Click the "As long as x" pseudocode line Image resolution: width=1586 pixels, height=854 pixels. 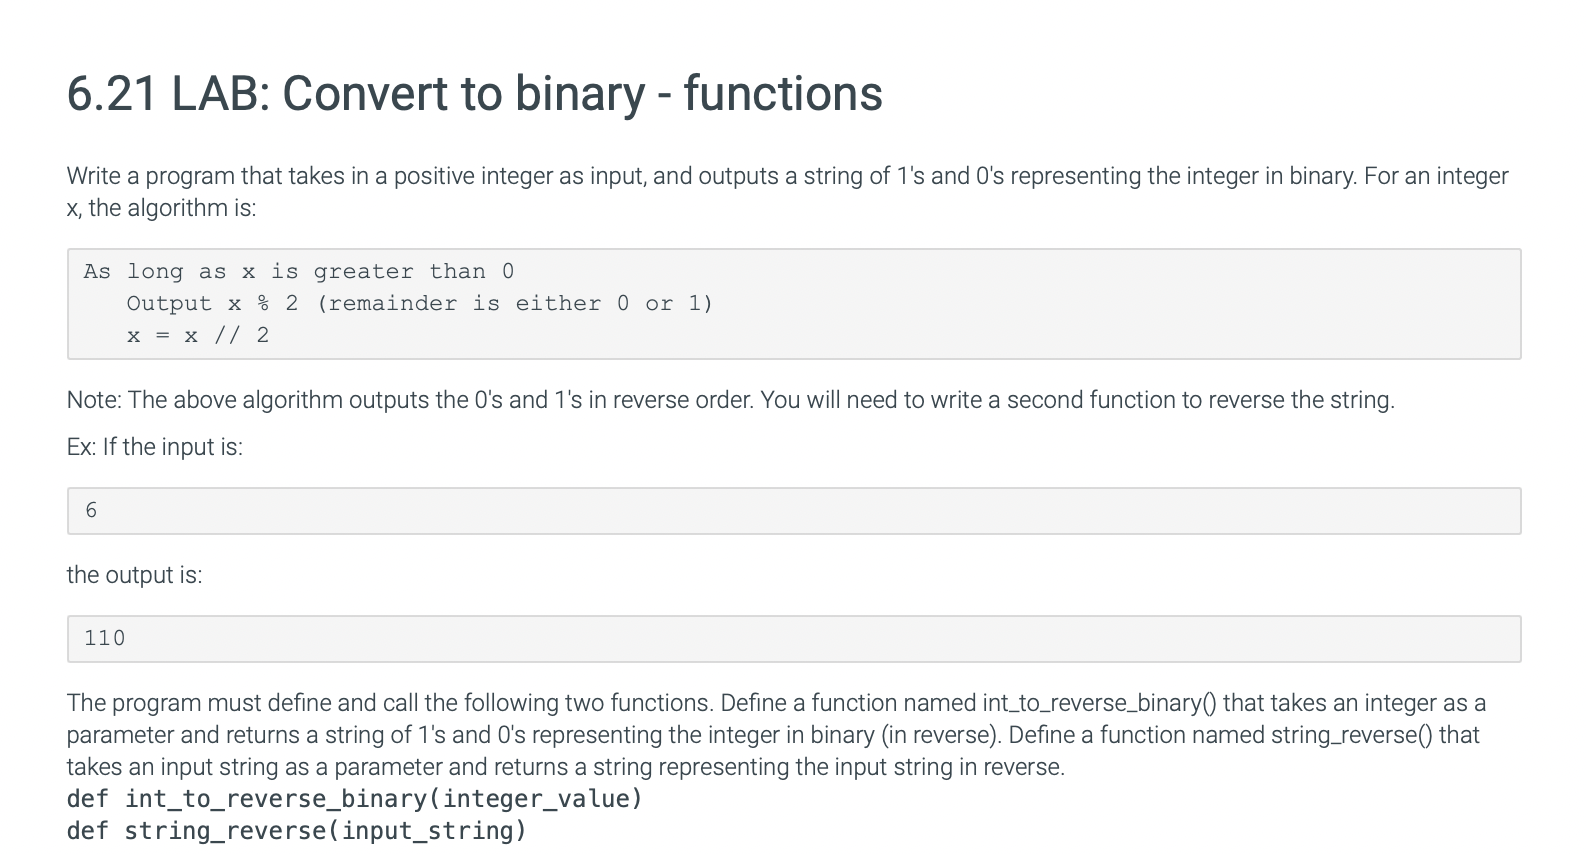point(298,272)
